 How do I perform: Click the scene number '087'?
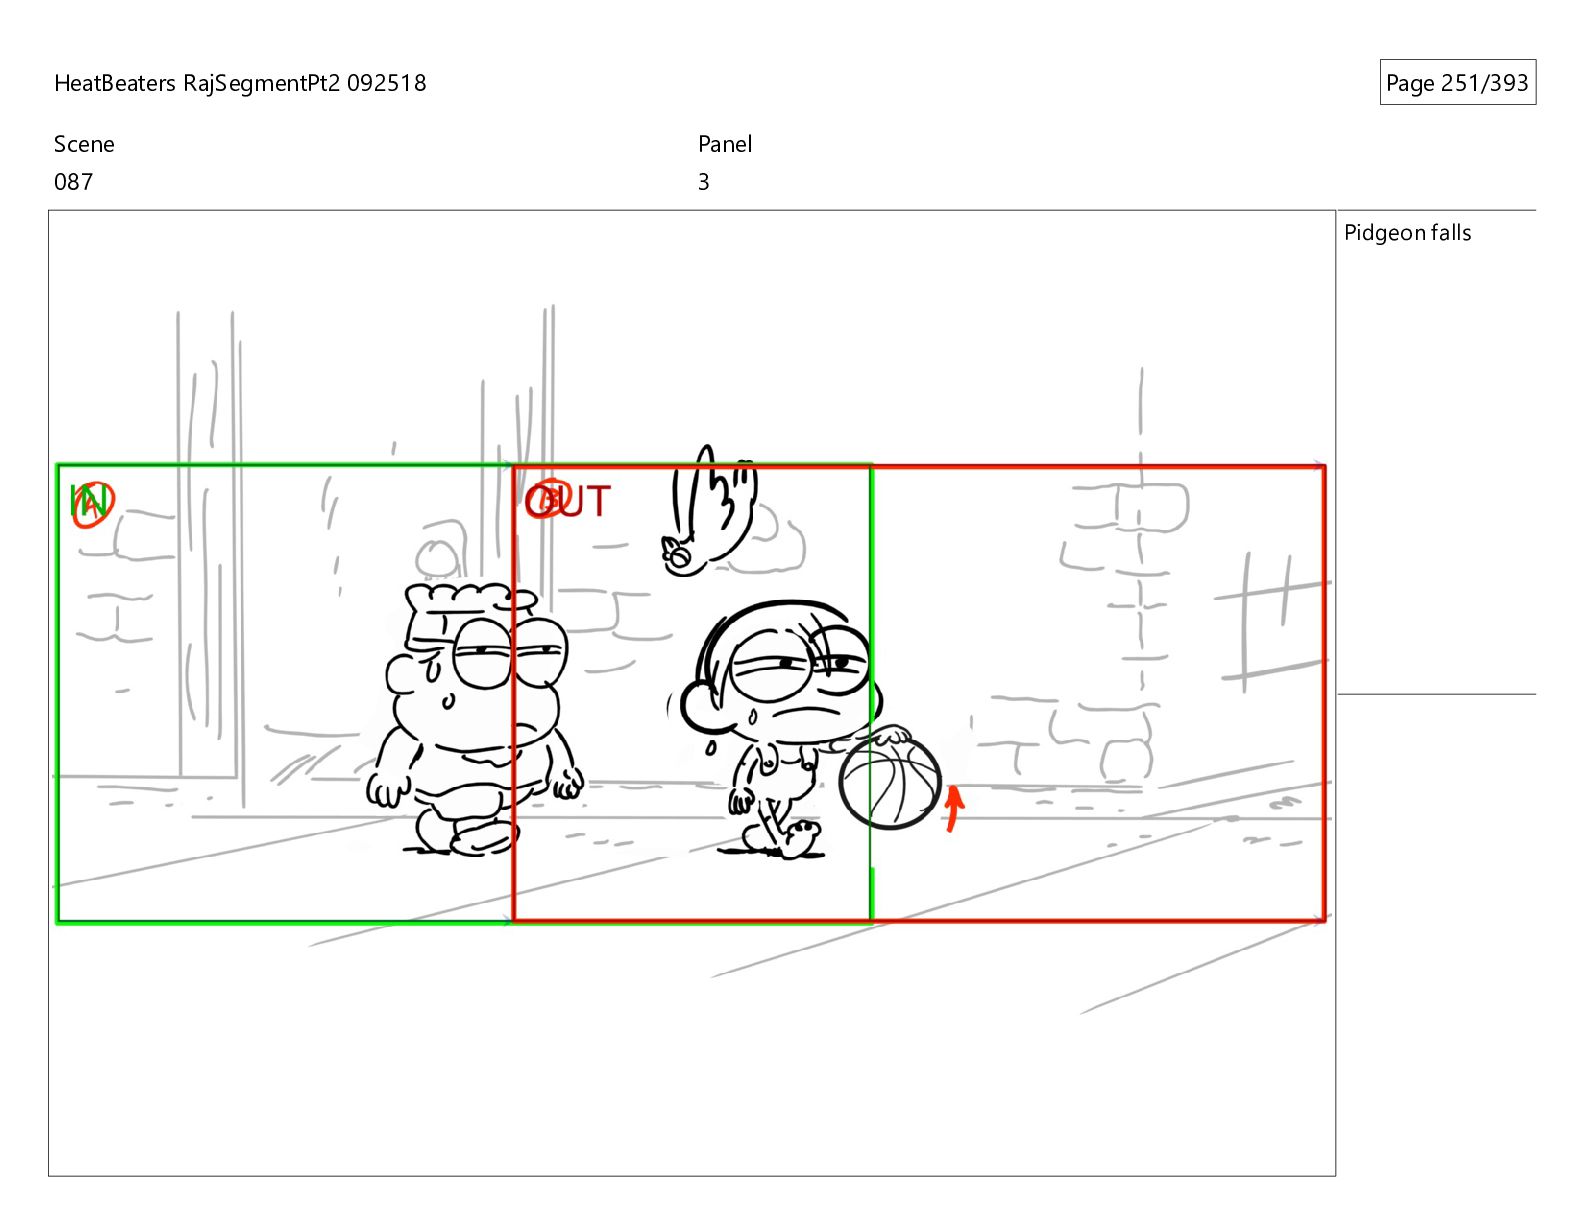tap(73, 182)
